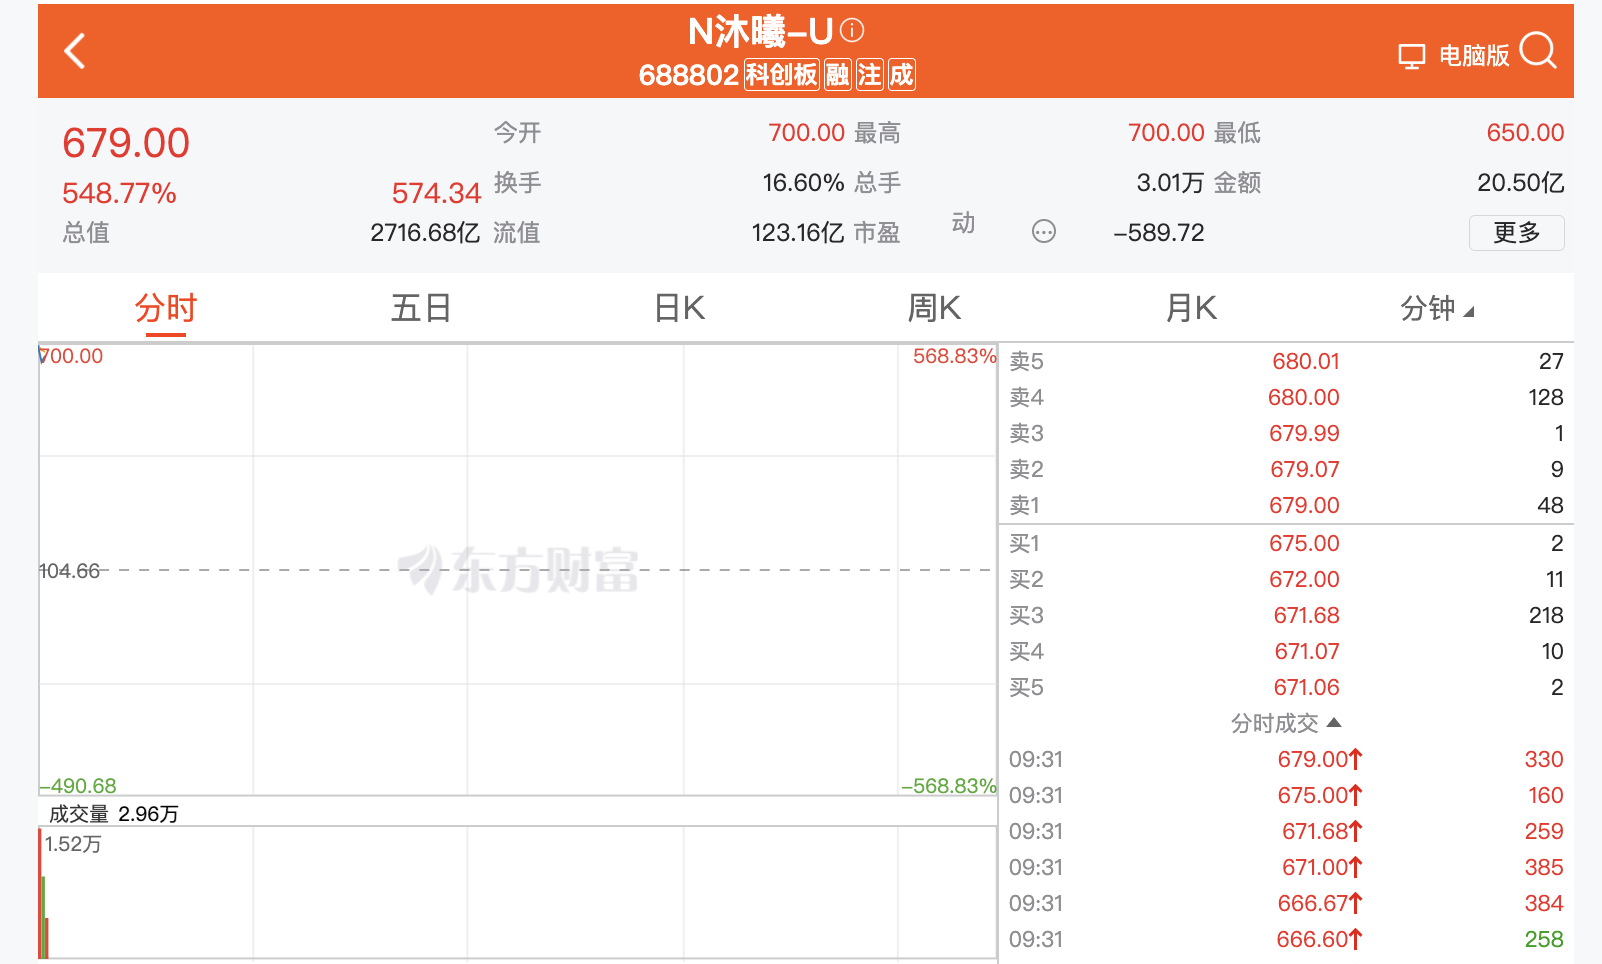Click the 注 tag badge
This screenshot has width=1602, height=964.
pyautogui.click(x=870, y=75)
